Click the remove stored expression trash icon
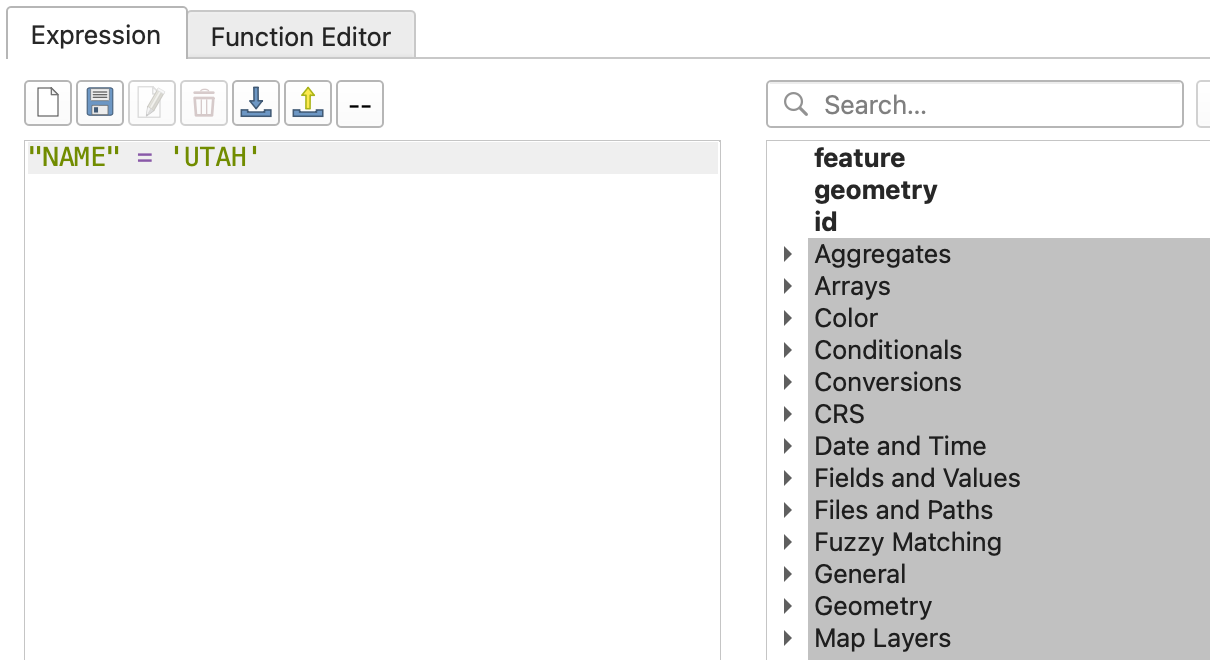This screenshot has width=1210, height=660. (204, 103)
